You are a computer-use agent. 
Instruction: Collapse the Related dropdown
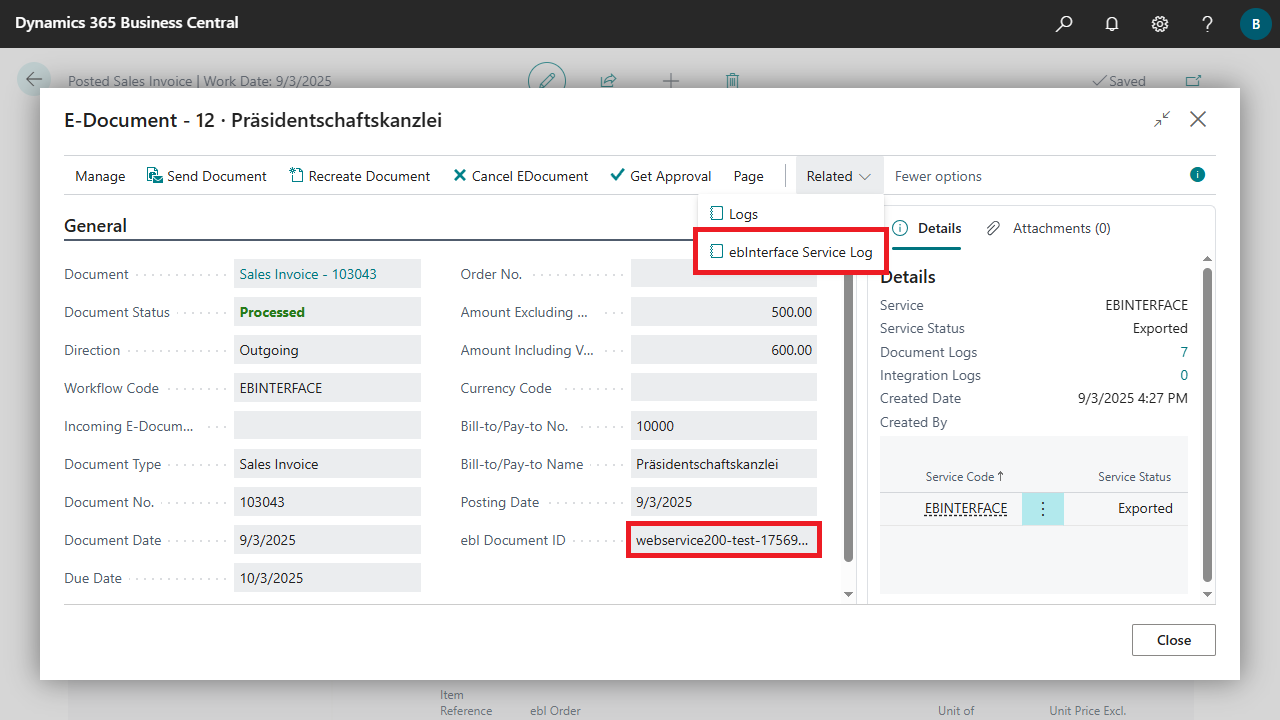click(840, 176)
